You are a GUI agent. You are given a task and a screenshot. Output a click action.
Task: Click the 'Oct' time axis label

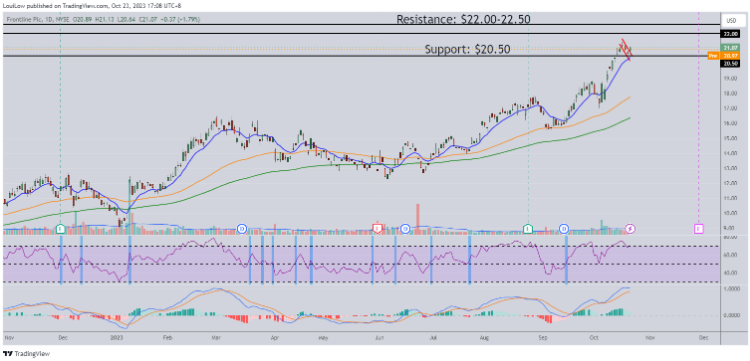[595, 338]
